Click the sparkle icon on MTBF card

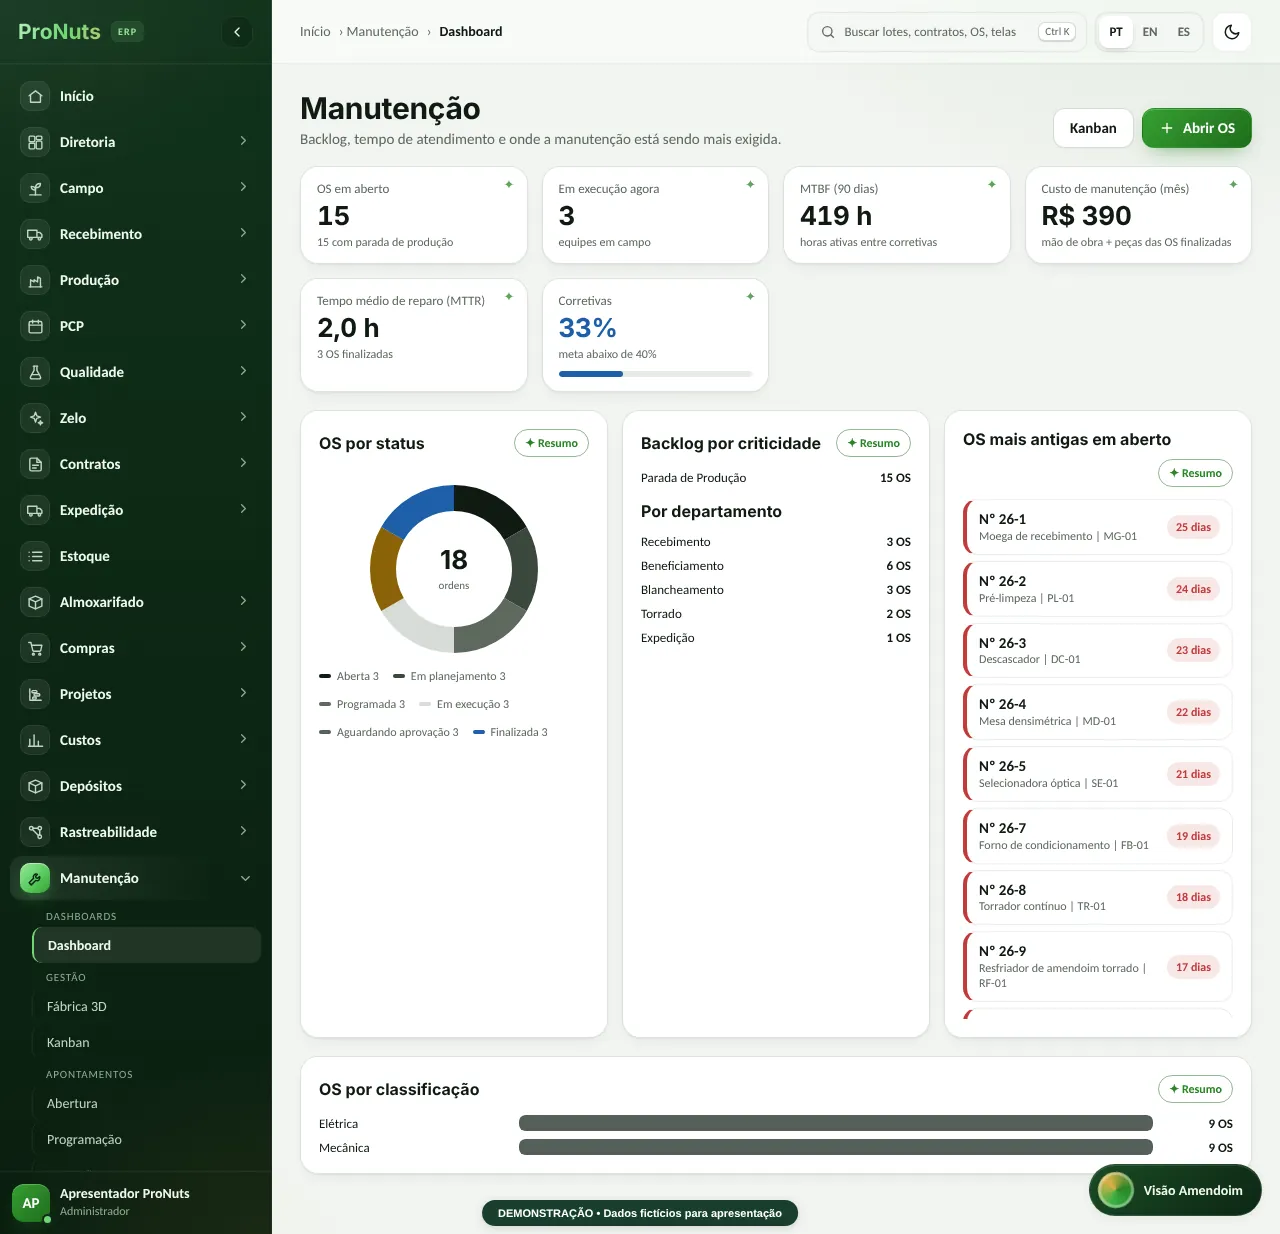pos(992,184)
